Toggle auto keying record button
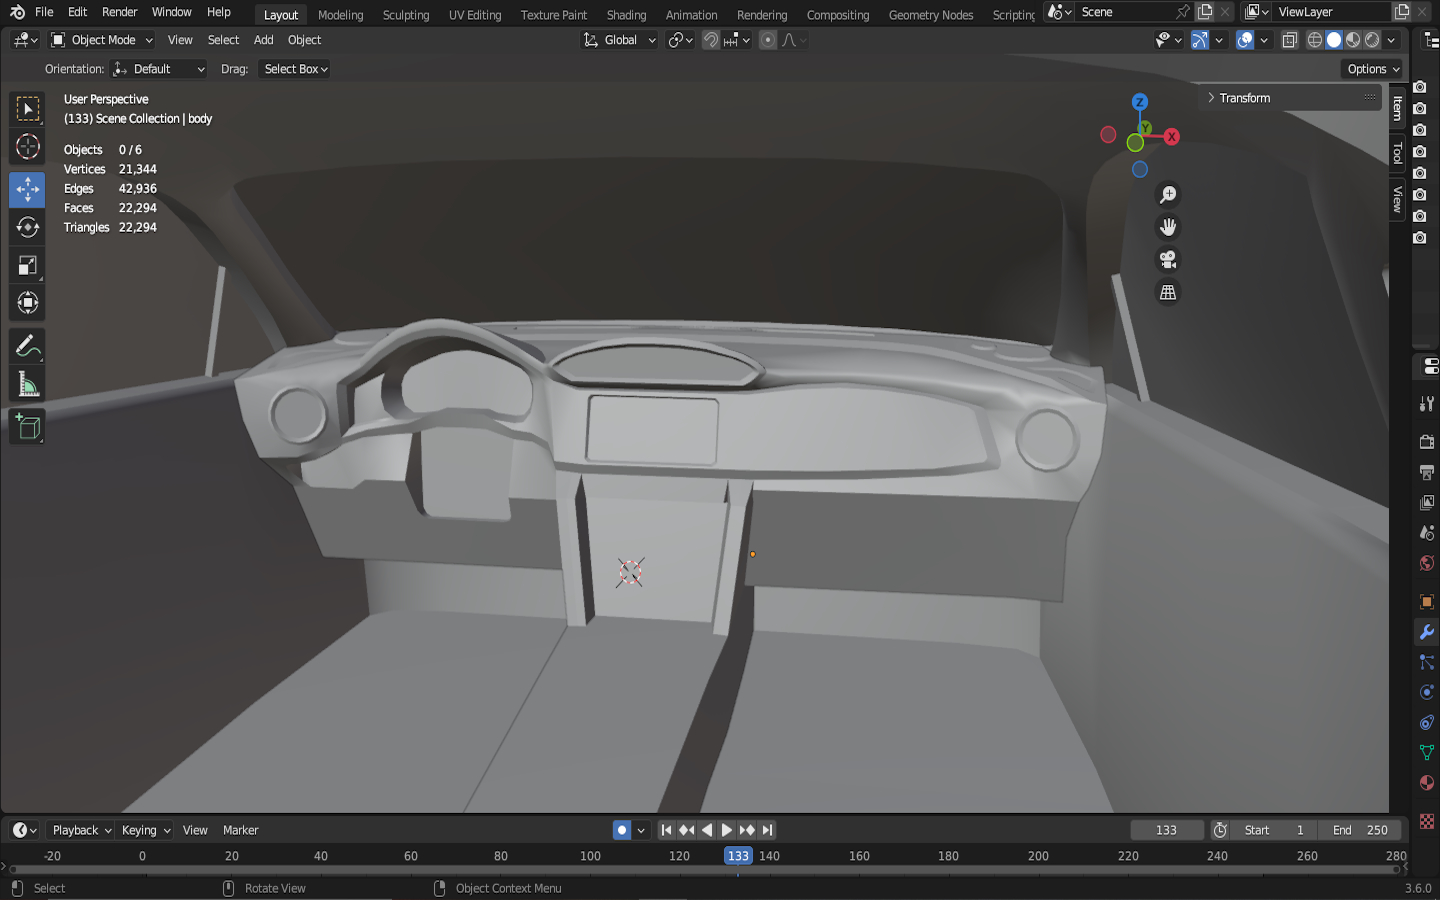The width and height of the screenshot is (1440, 900). pos(622,830)
